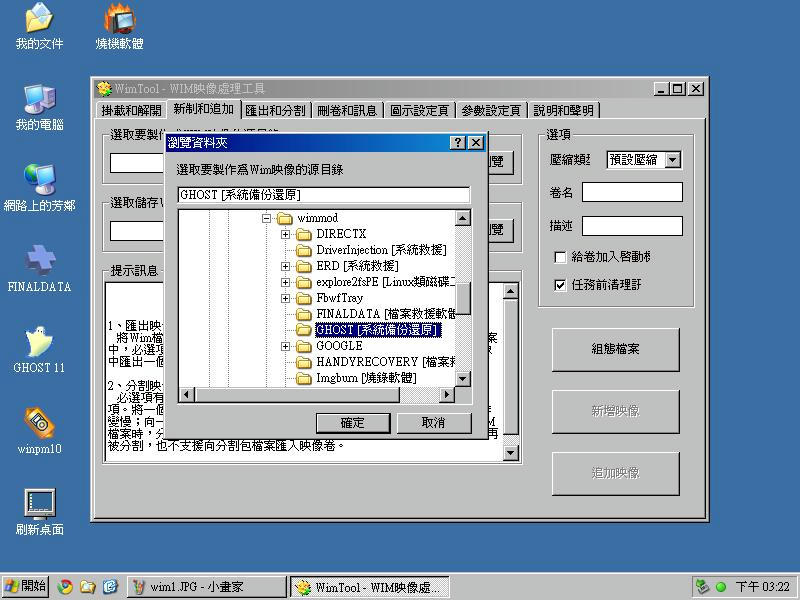Select DriverInjection [系統救援] folder

coord(381,250)
